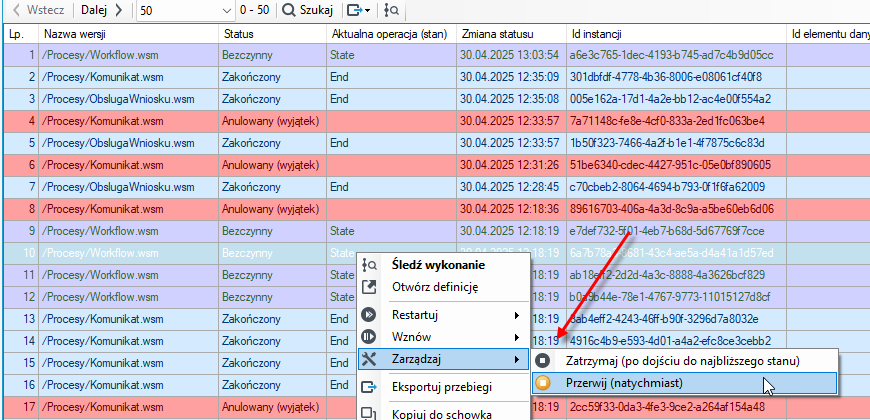Sort by the Id instancji column header
The width and height of the screenshot is (870, 420).
676,34
